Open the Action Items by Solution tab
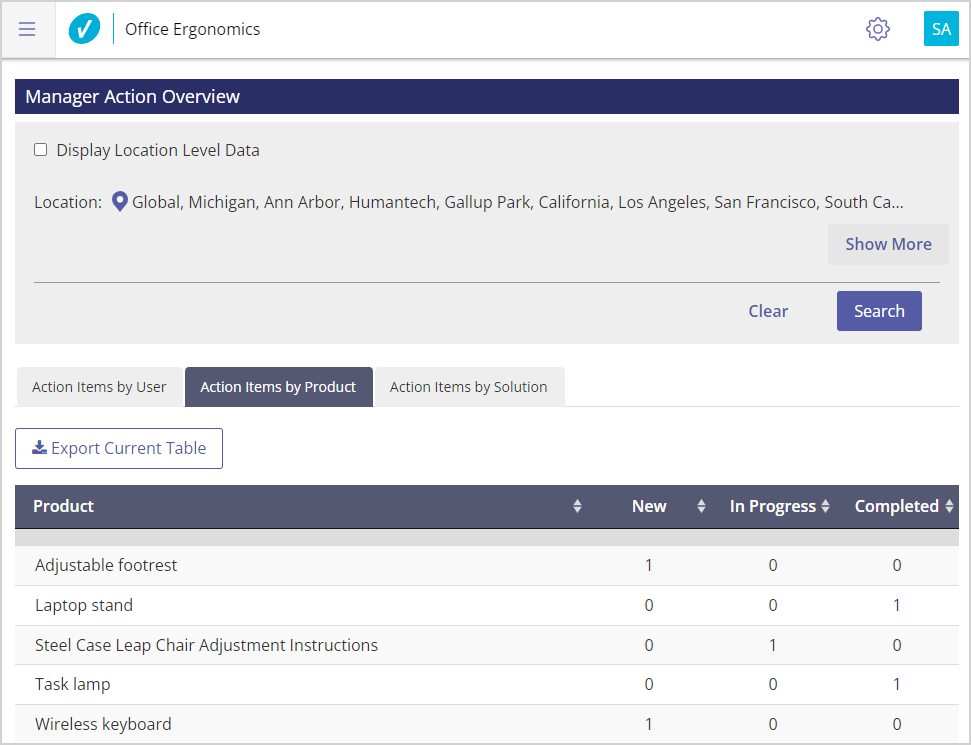The image size is (971, 745). [469, 387]
